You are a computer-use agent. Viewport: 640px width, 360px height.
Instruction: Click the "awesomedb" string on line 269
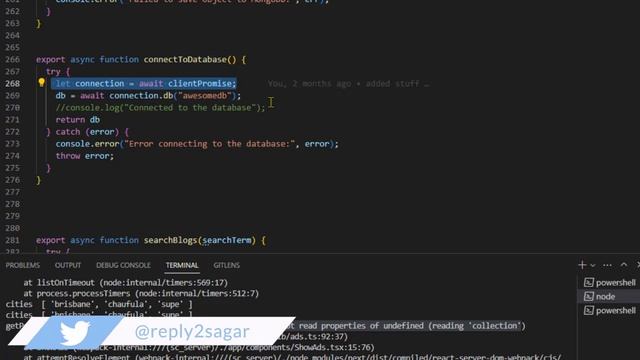(x=204, y=96)
